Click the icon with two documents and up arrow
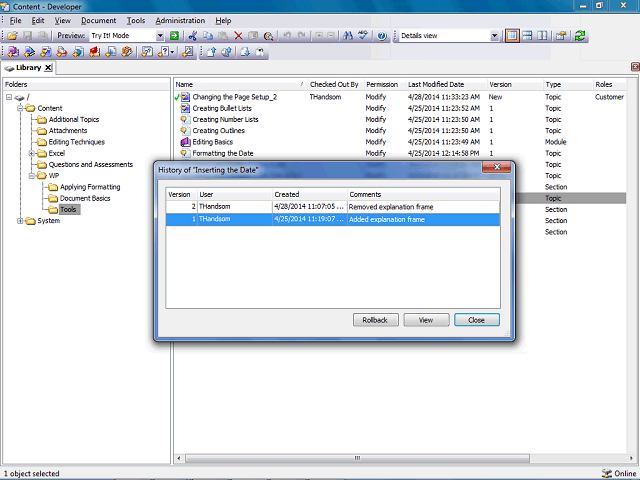Image resolution: width=640 pixels, height=480 pixels. pyautogui.click(x=227, y=52)
